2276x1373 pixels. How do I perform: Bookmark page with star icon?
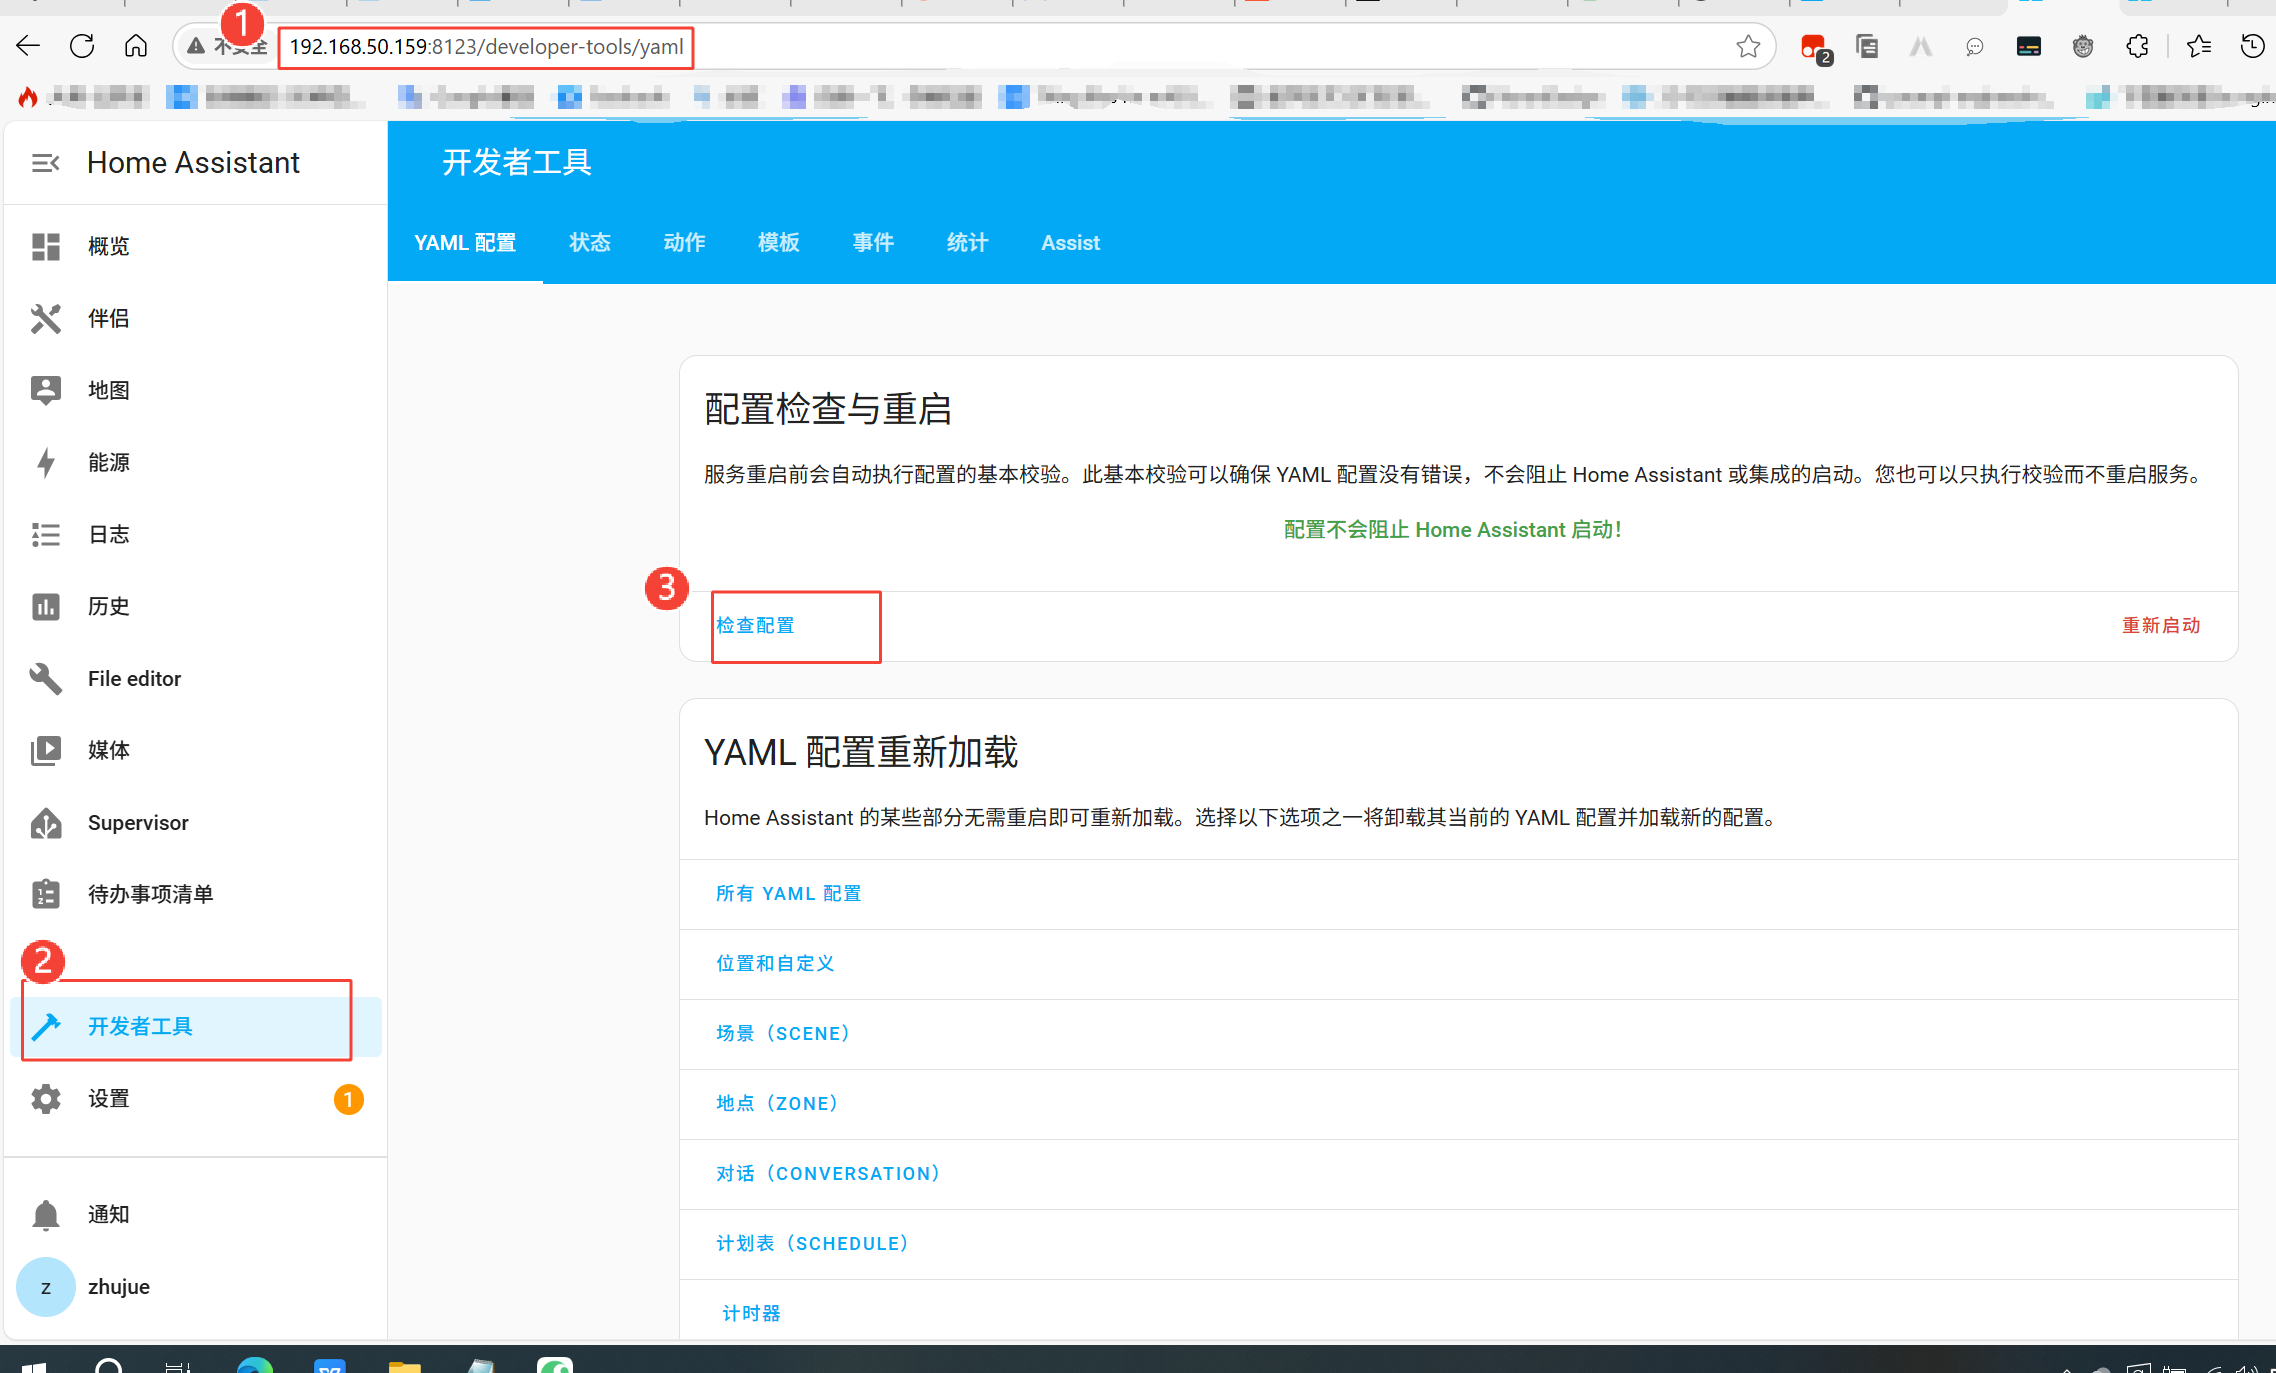tap(1748, 46)
